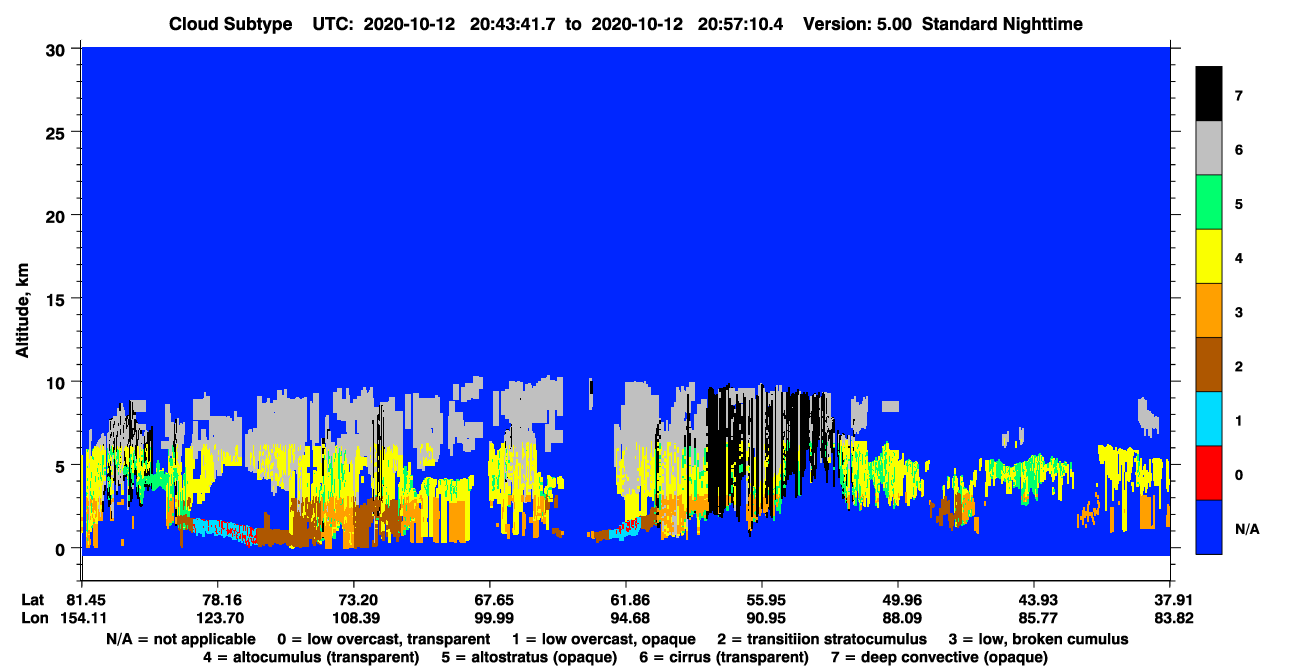Viewport: 1300px width, 667px height.
Task: Click latitude value 61.86
Action: point(626,599)
